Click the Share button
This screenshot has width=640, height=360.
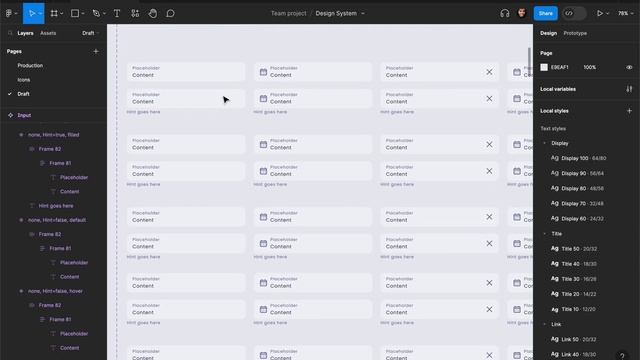click(545, 13)
